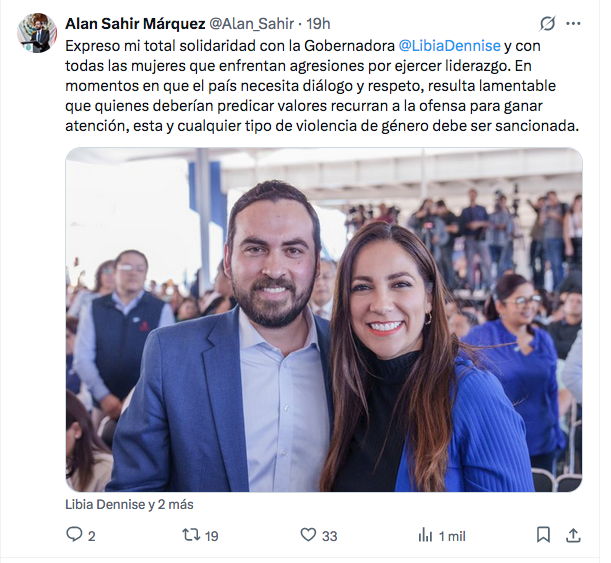
Task: Click the tweet text body to open post
Action: [322, 86]
